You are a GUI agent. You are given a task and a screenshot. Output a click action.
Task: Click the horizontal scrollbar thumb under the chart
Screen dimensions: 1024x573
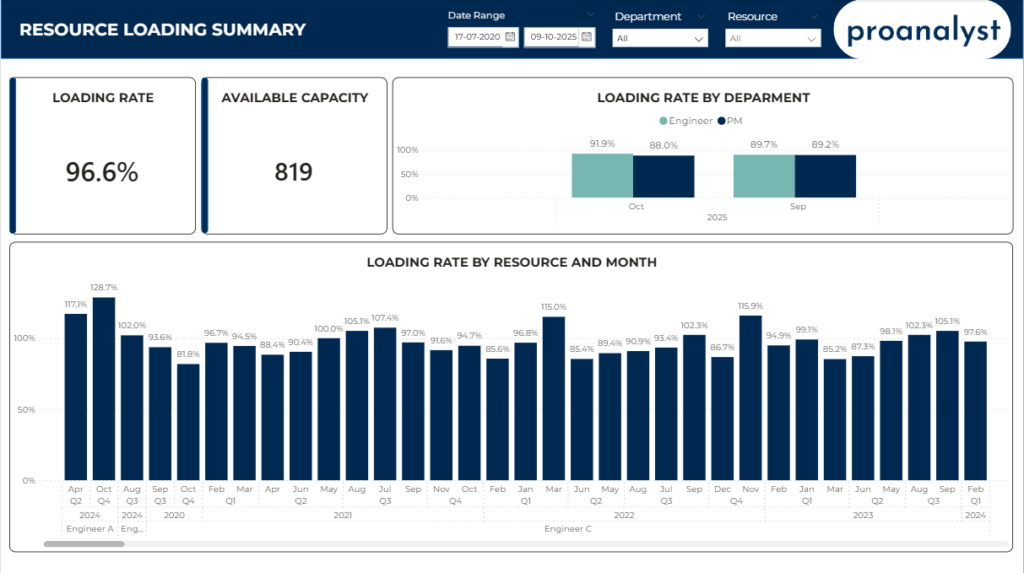coord(84,544)
